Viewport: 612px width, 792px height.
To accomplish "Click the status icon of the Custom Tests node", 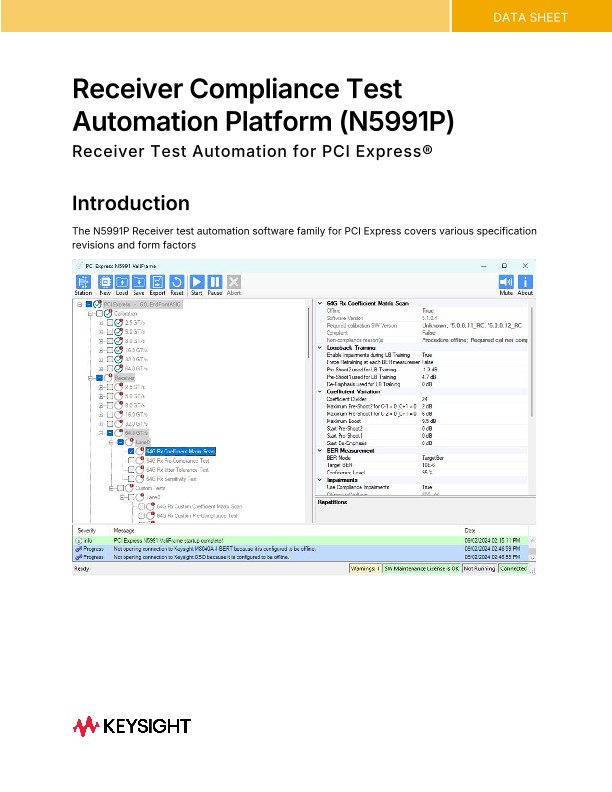I will [x=129, y=488].
